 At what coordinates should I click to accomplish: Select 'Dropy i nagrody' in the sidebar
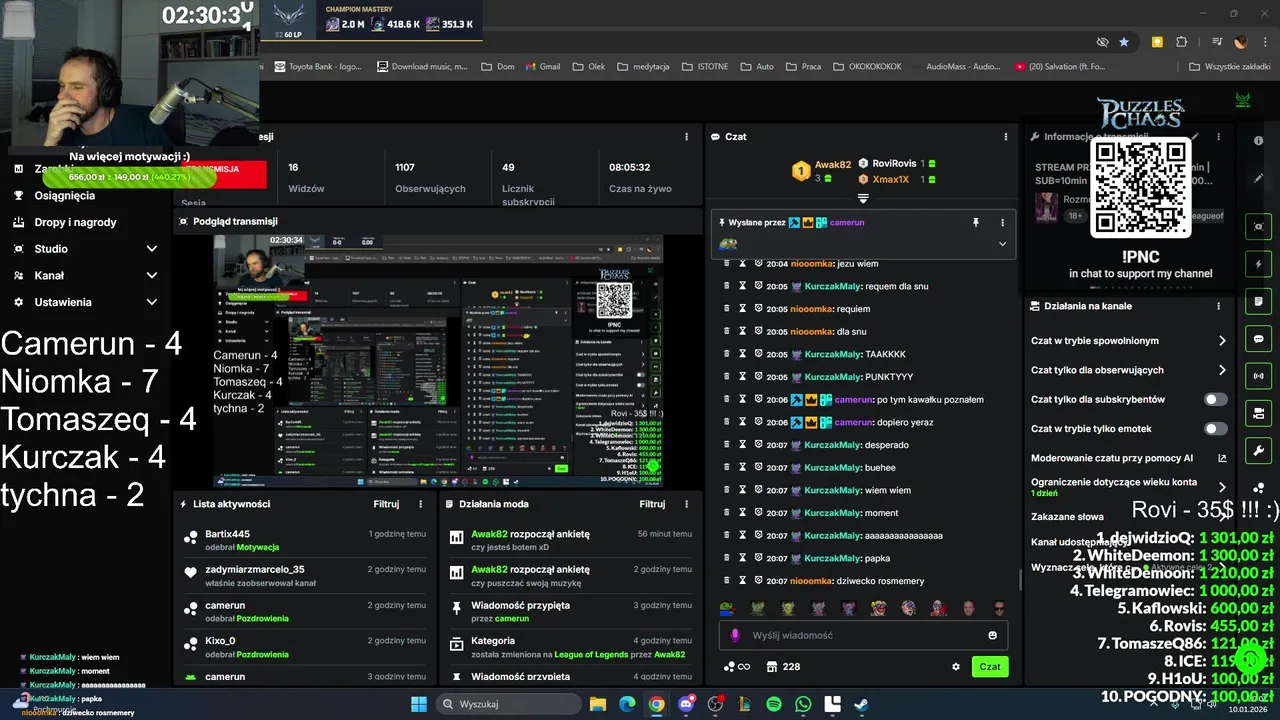pos(75,222)
